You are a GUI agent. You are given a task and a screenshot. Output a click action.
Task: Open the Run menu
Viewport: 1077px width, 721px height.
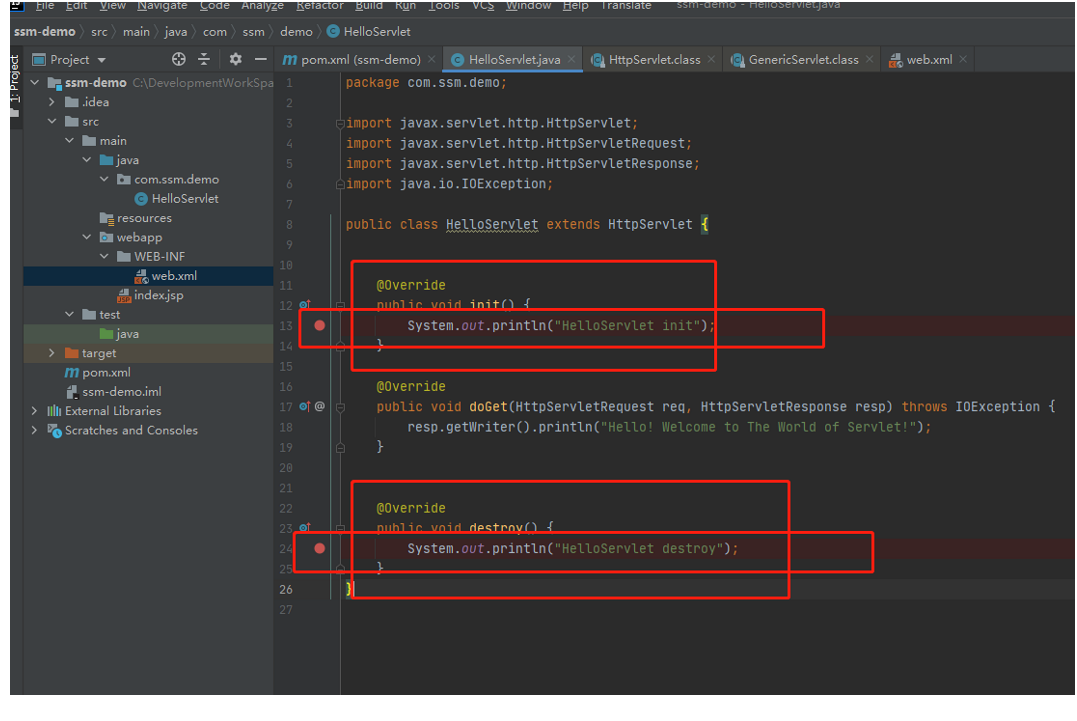[405, 5]
